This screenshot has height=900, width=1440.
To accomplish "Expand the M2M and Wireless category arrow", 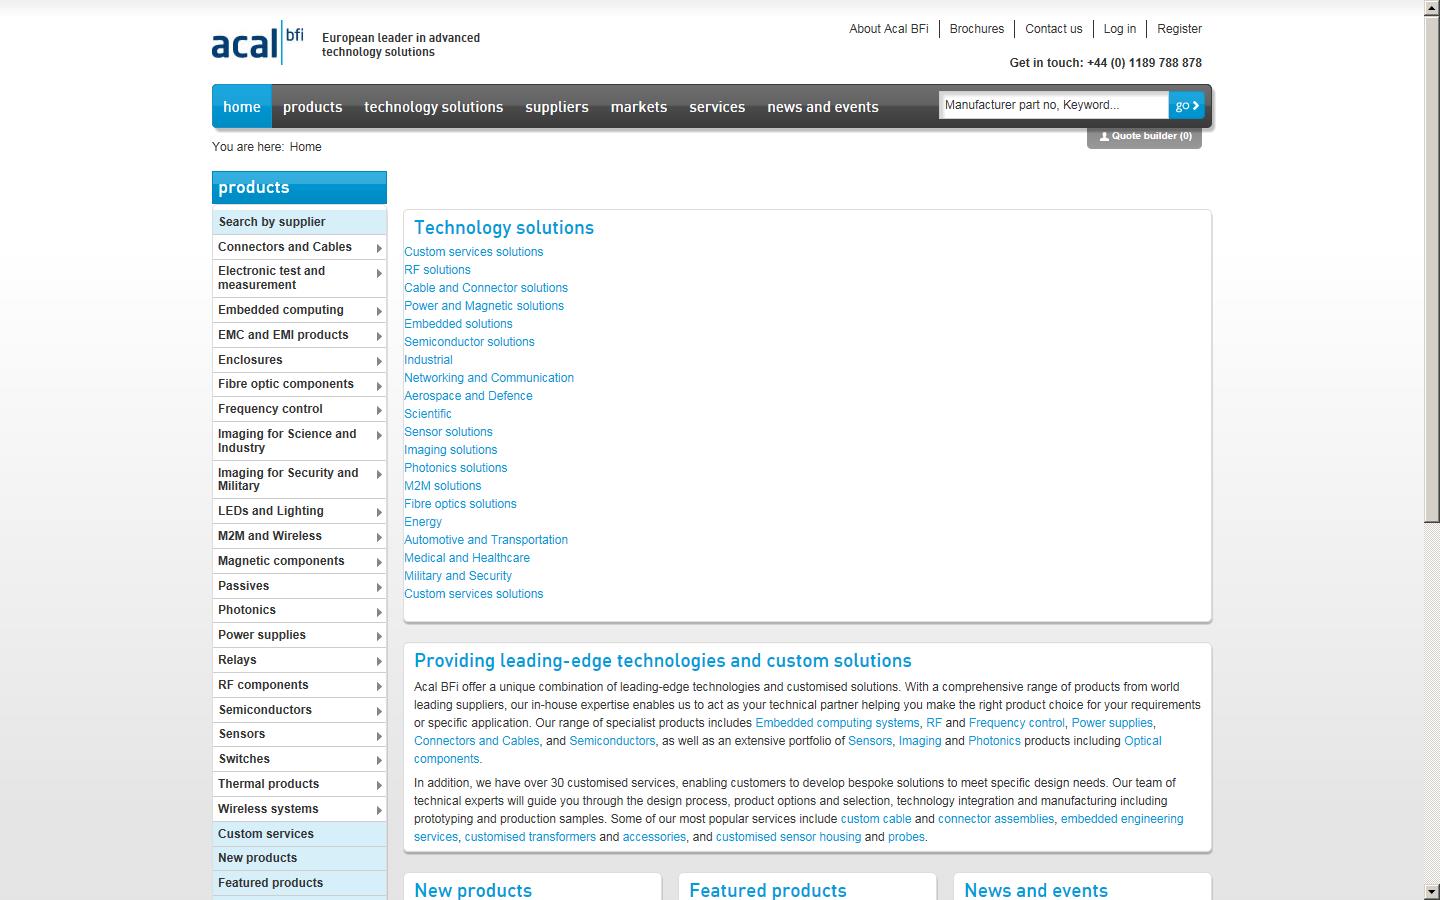I will coord(379,536).
